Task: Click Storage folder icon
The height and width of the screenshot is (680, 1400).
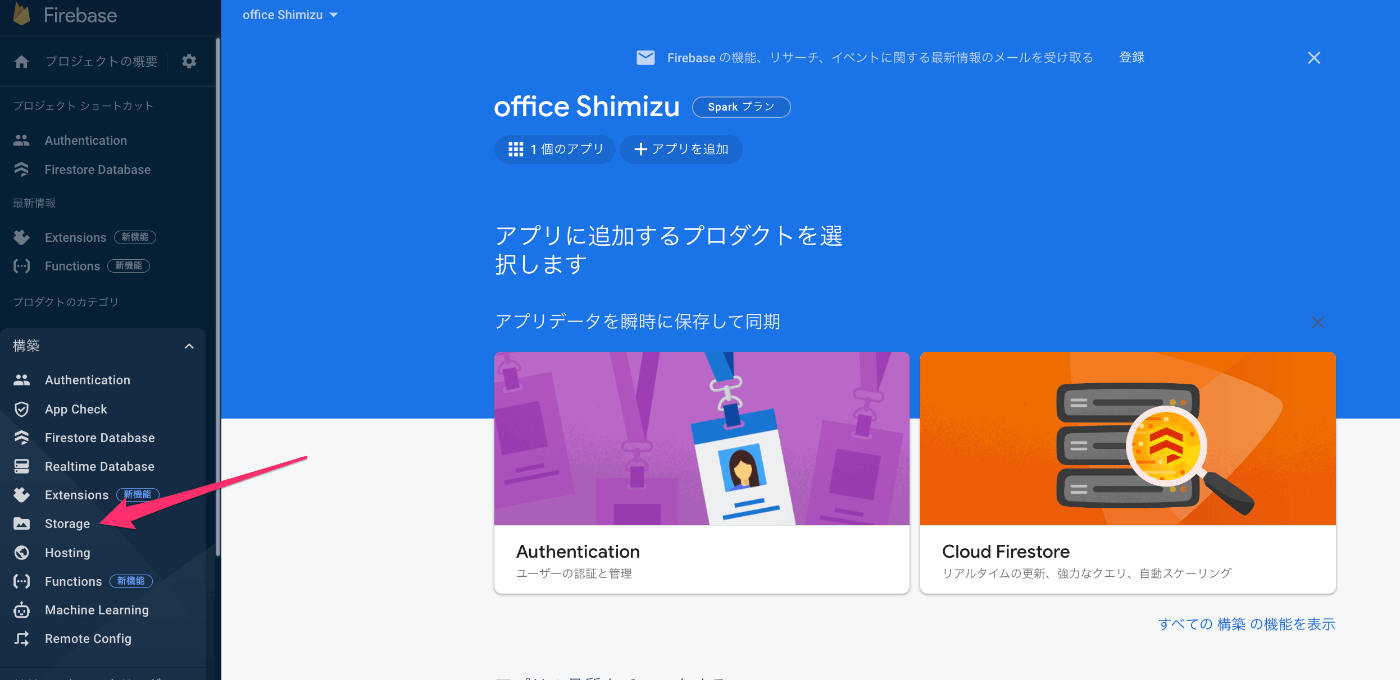Action: [x=22, y=524]
